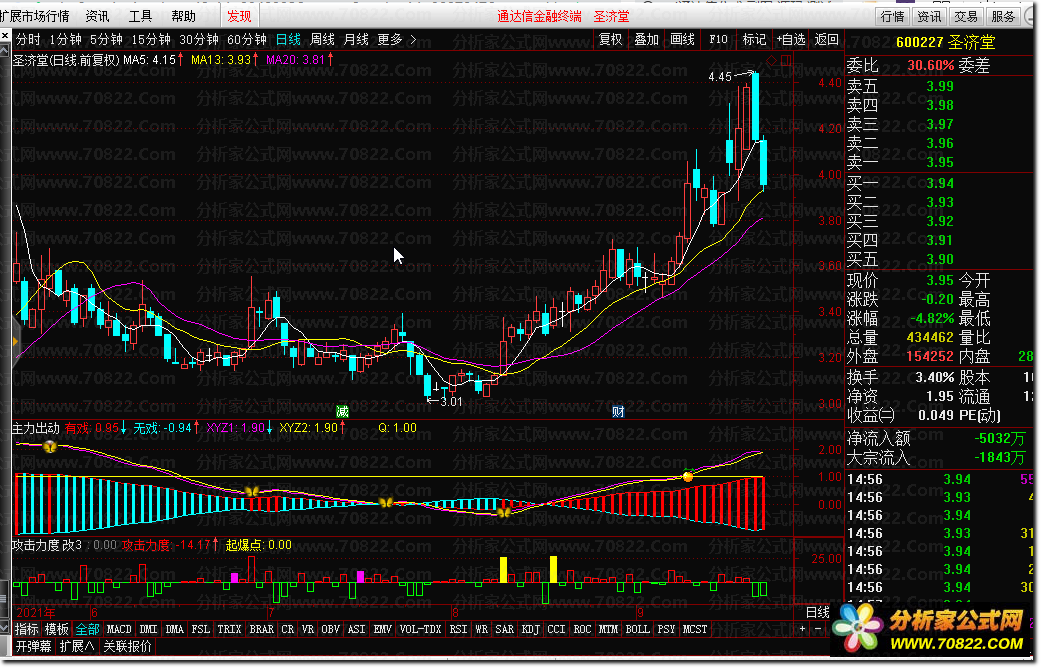Select the 日线 daily period tab
This screenshot has width=1042, height=668.
click(288, 40)
